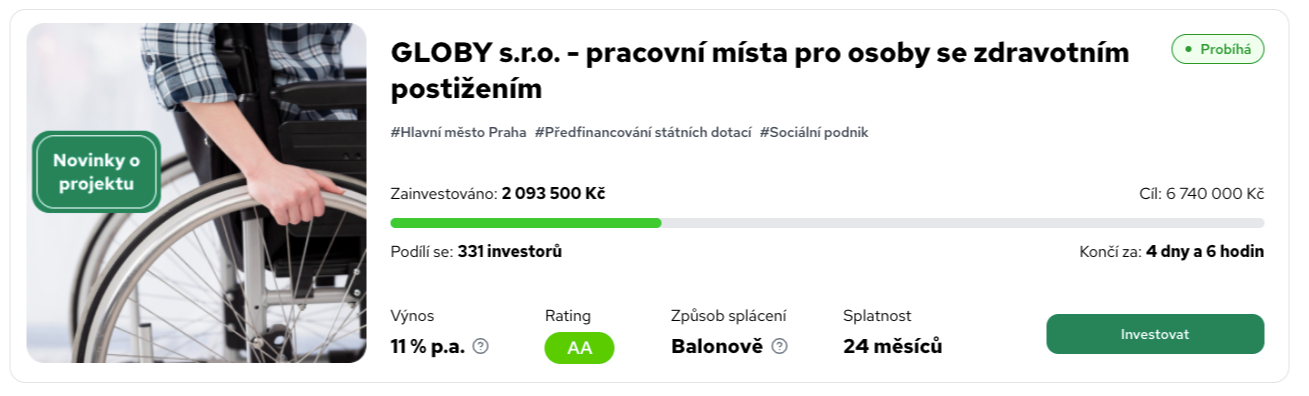Click the green dot in Probíhá badge
The width and height of the screenshot is (1309, 396).
point(1188,49)
